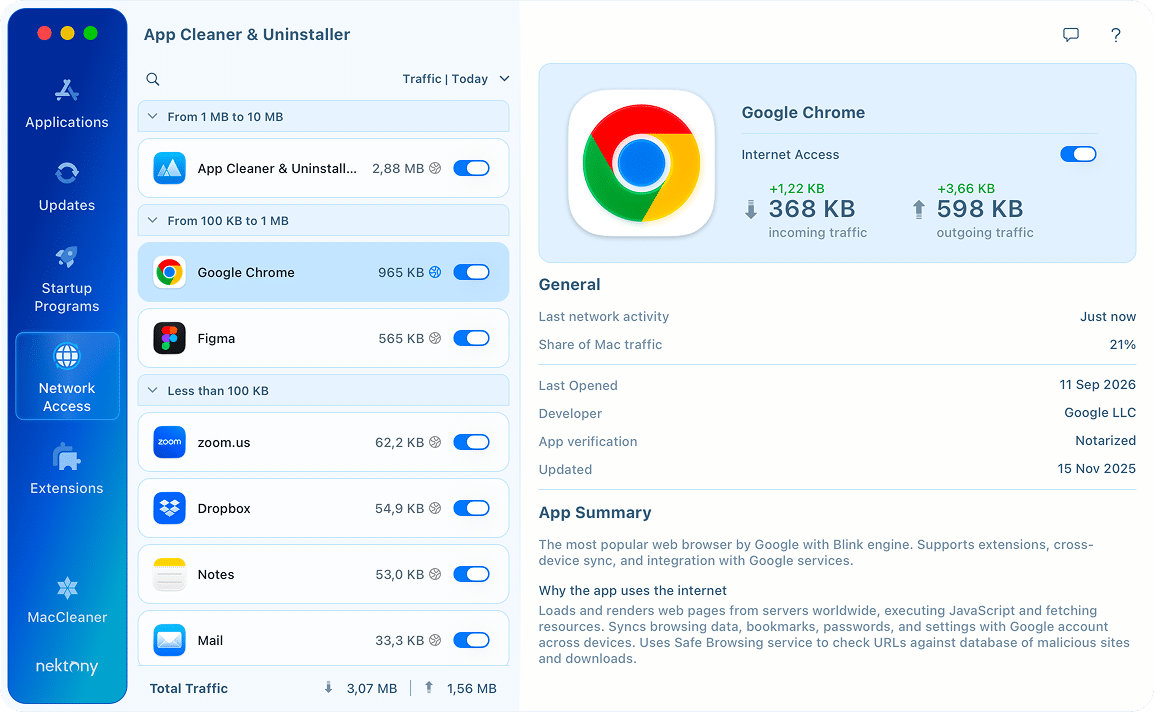The image size is (1154, 712).
Task: Click the Dropbox app icon
Action: pyautogui.click(x=169, y=509)
